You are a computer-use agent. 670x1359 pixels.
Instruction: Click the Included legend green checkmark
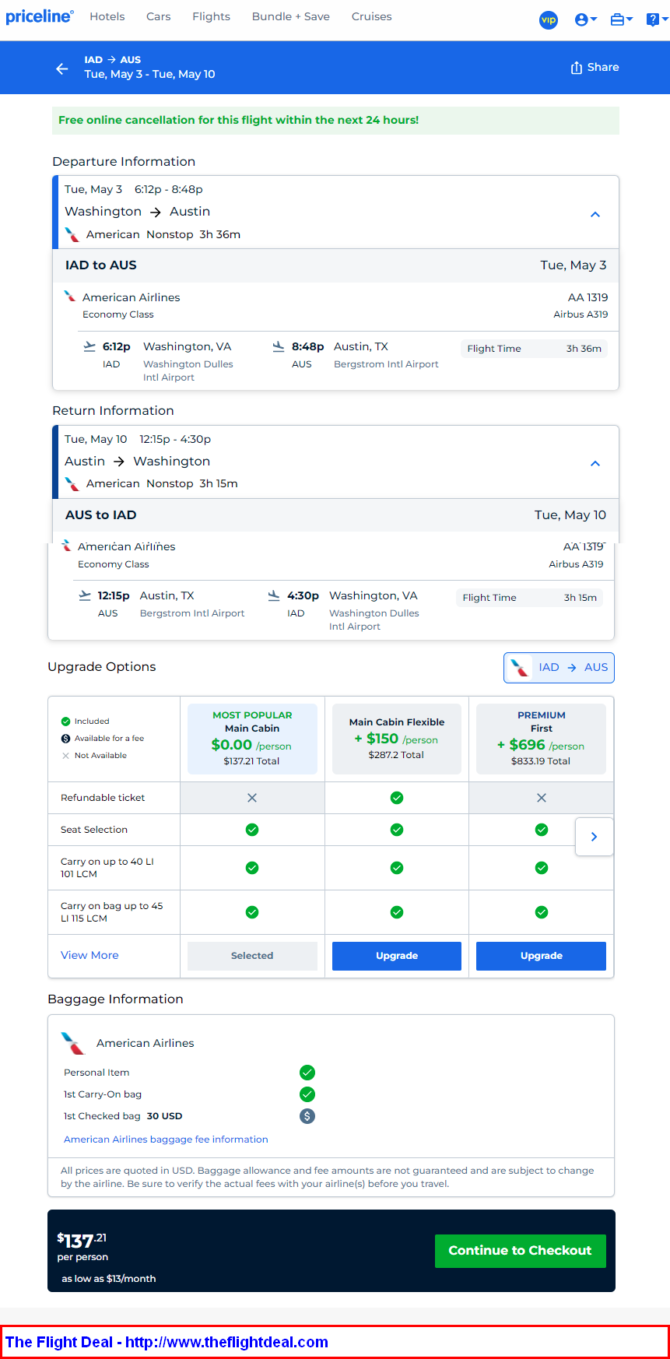point(65,721)
